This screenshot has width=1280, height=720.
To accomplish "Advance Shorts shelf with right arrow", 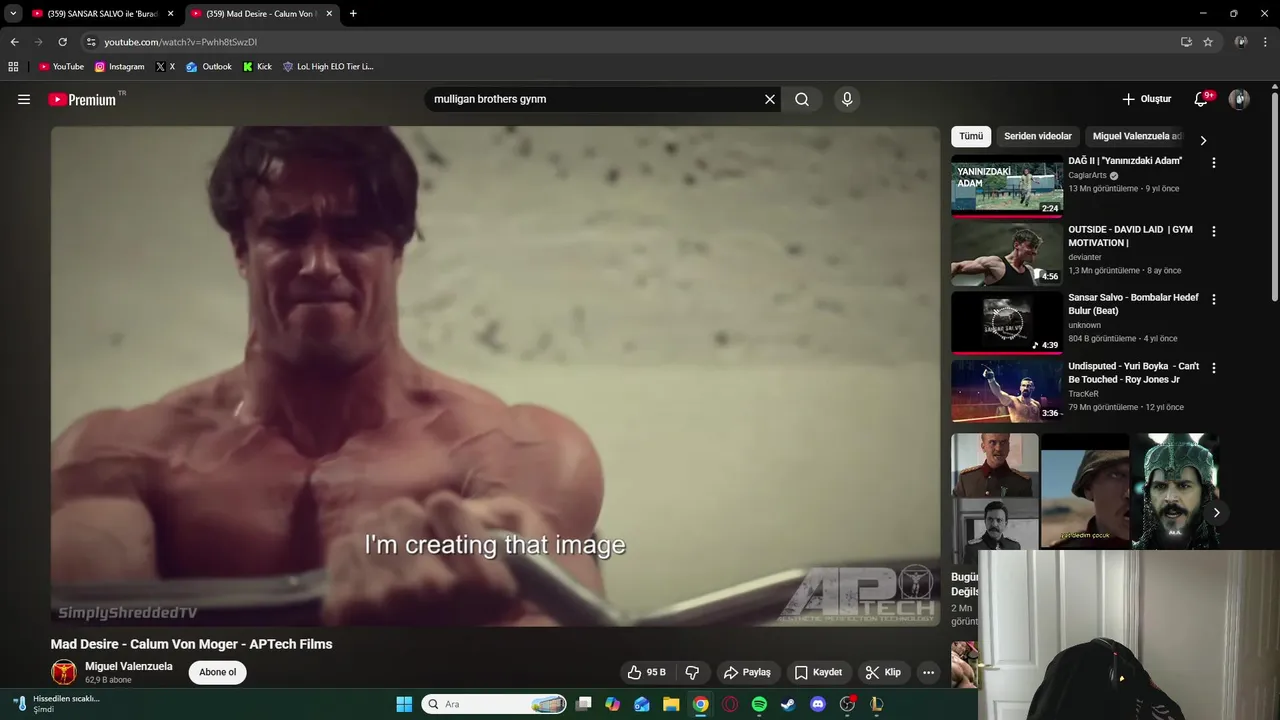I will pyautogui.click(x=1216, y=512).
